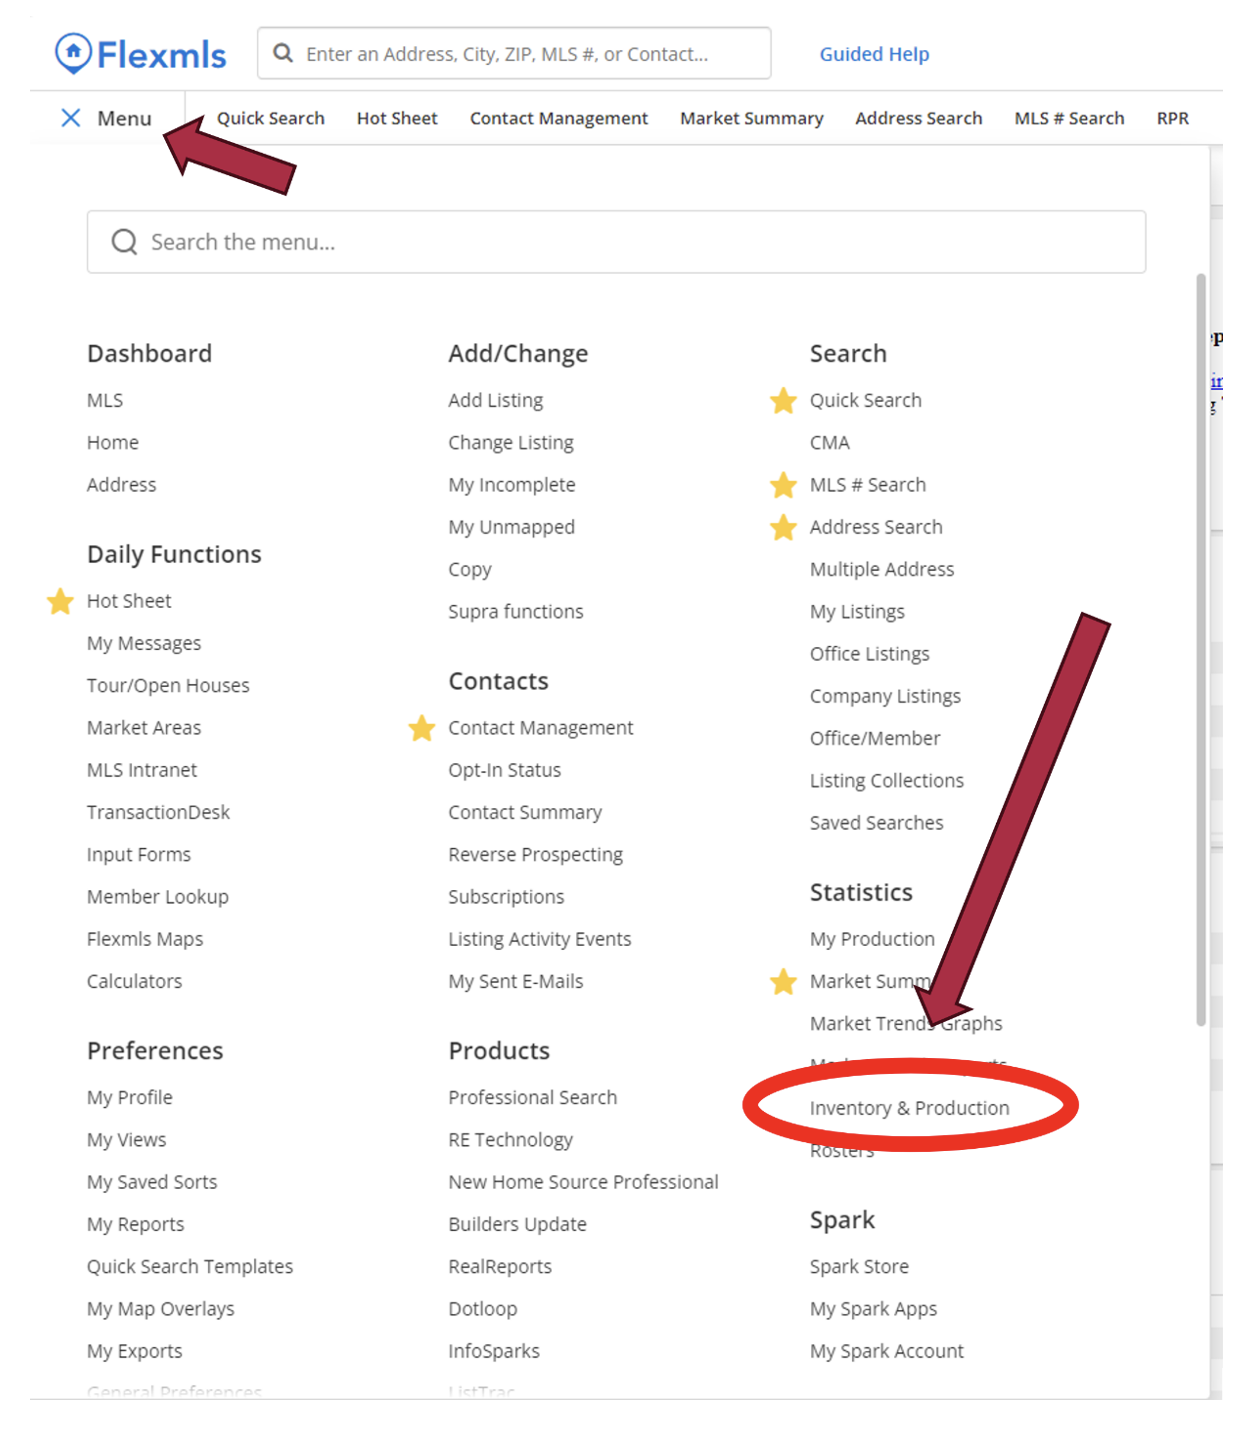Choose Spark Store from the Spark section
This screenshot has width=1256, height=1430.
pos(859,1266)
